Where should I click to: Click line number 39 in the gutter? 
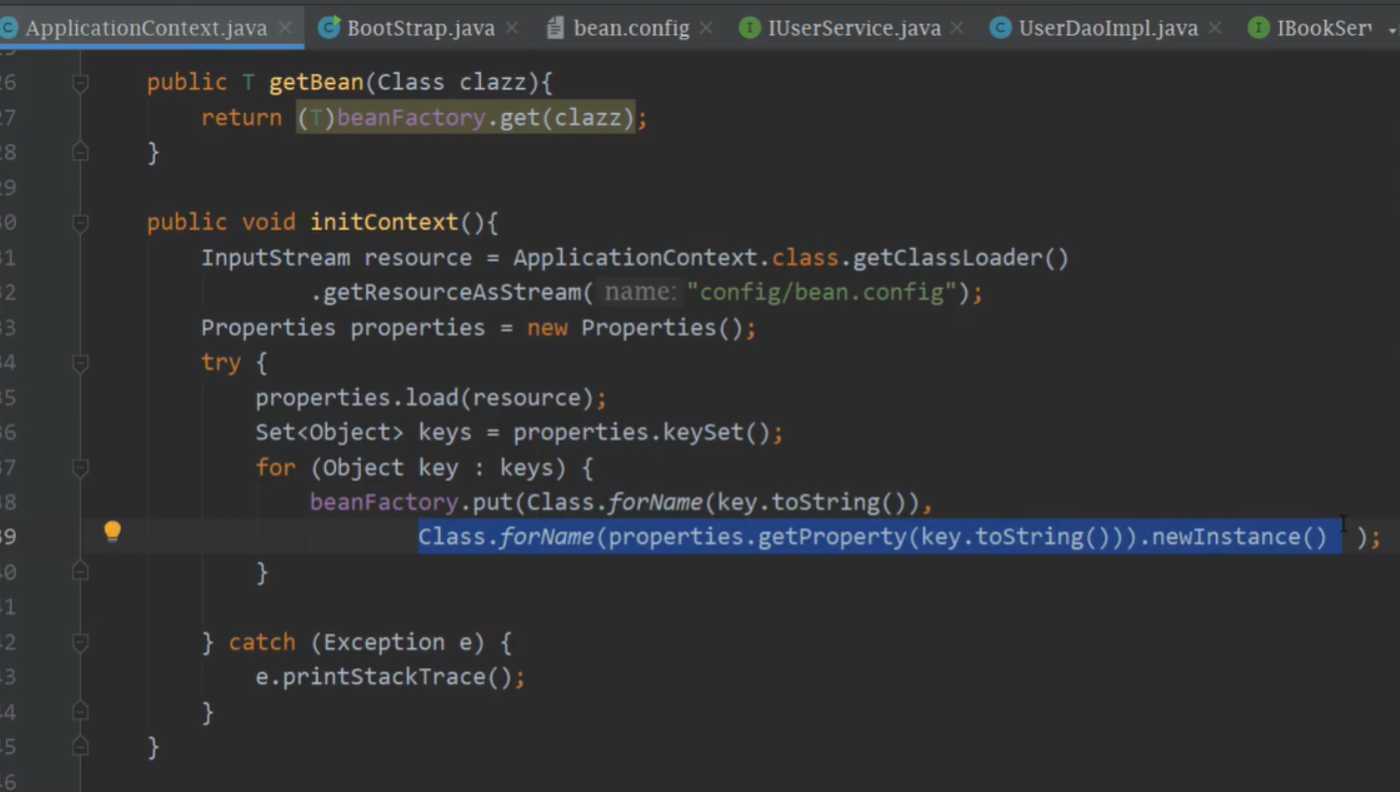(x=10, y=537)
